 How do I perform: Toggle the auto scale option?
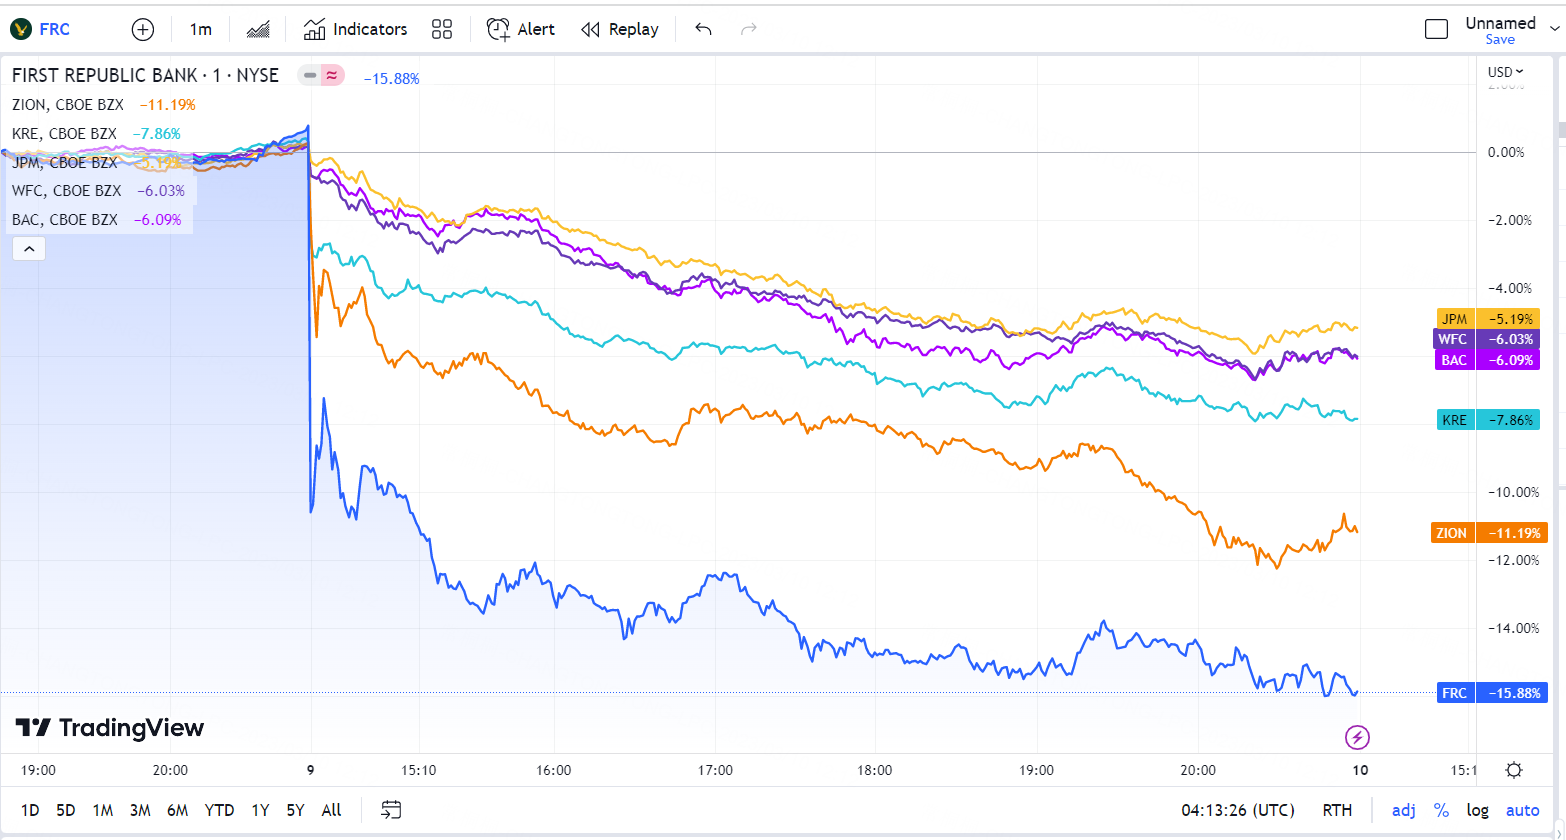(x=1523, y=810)
